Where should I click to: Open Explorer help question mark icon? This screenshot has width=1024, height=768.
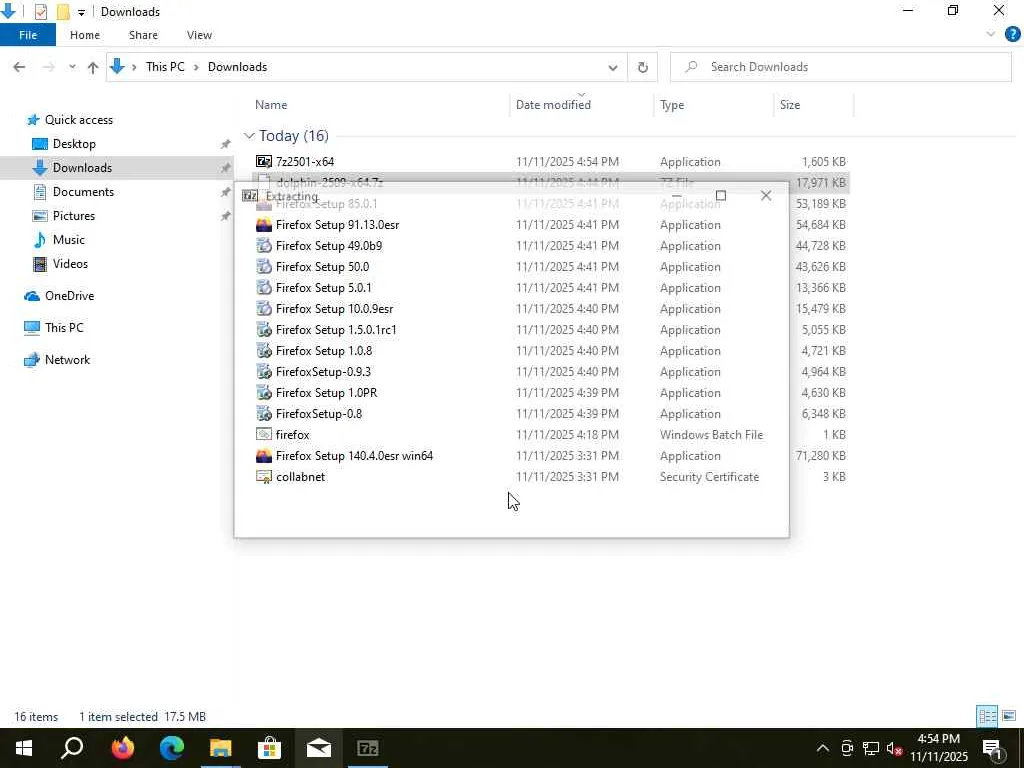(1012, 35)
